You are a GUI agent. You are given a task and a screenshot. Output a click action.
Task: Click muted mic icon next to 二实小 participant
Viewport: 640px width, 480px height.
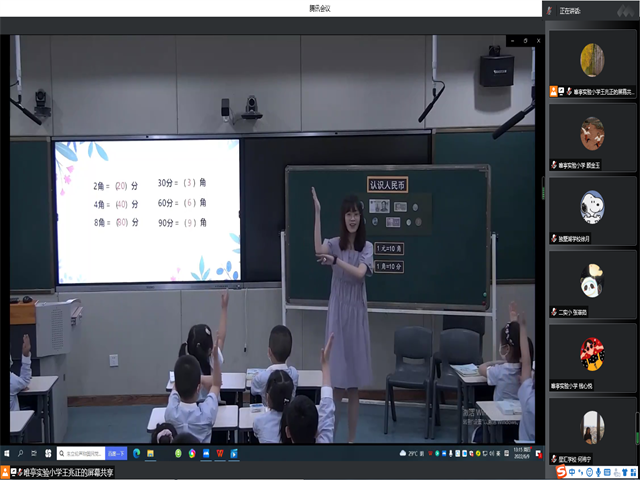coord(554,312)
